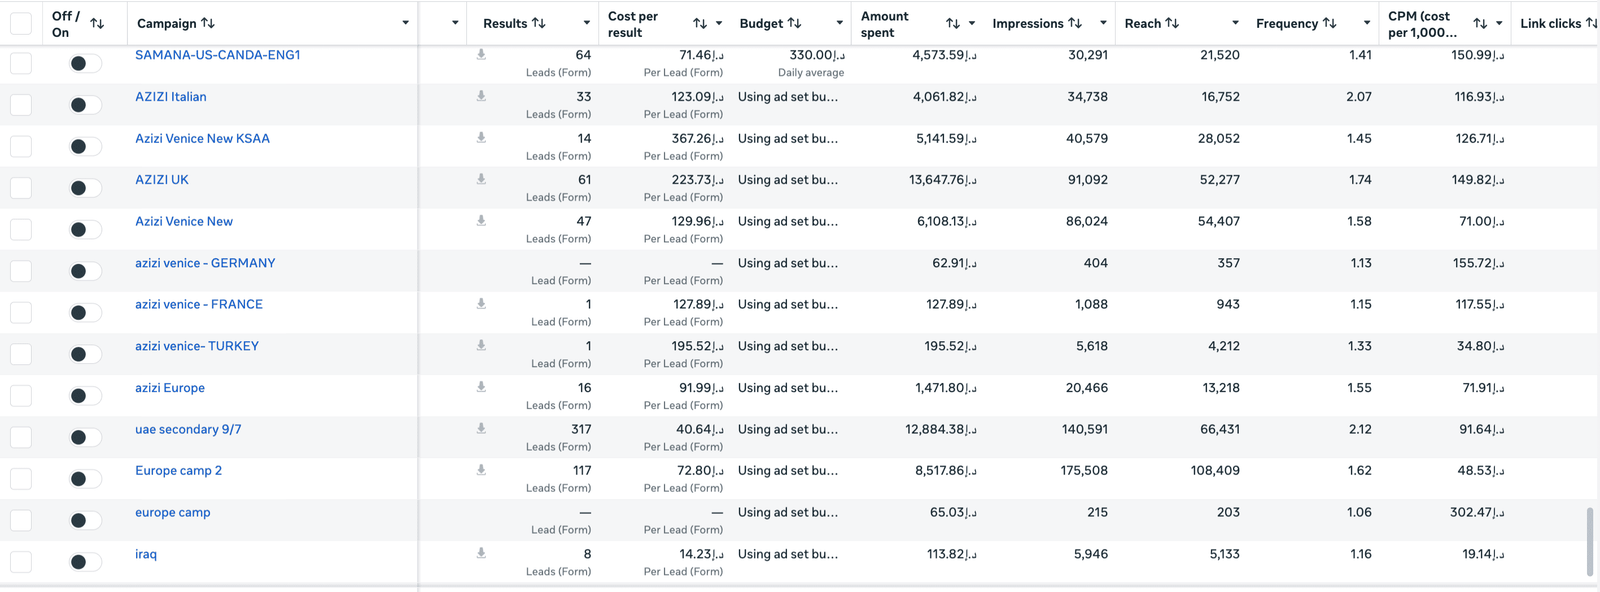Click download icon in AZIZI Italian row
This screenshot has height=592, width=1600.
481,97
